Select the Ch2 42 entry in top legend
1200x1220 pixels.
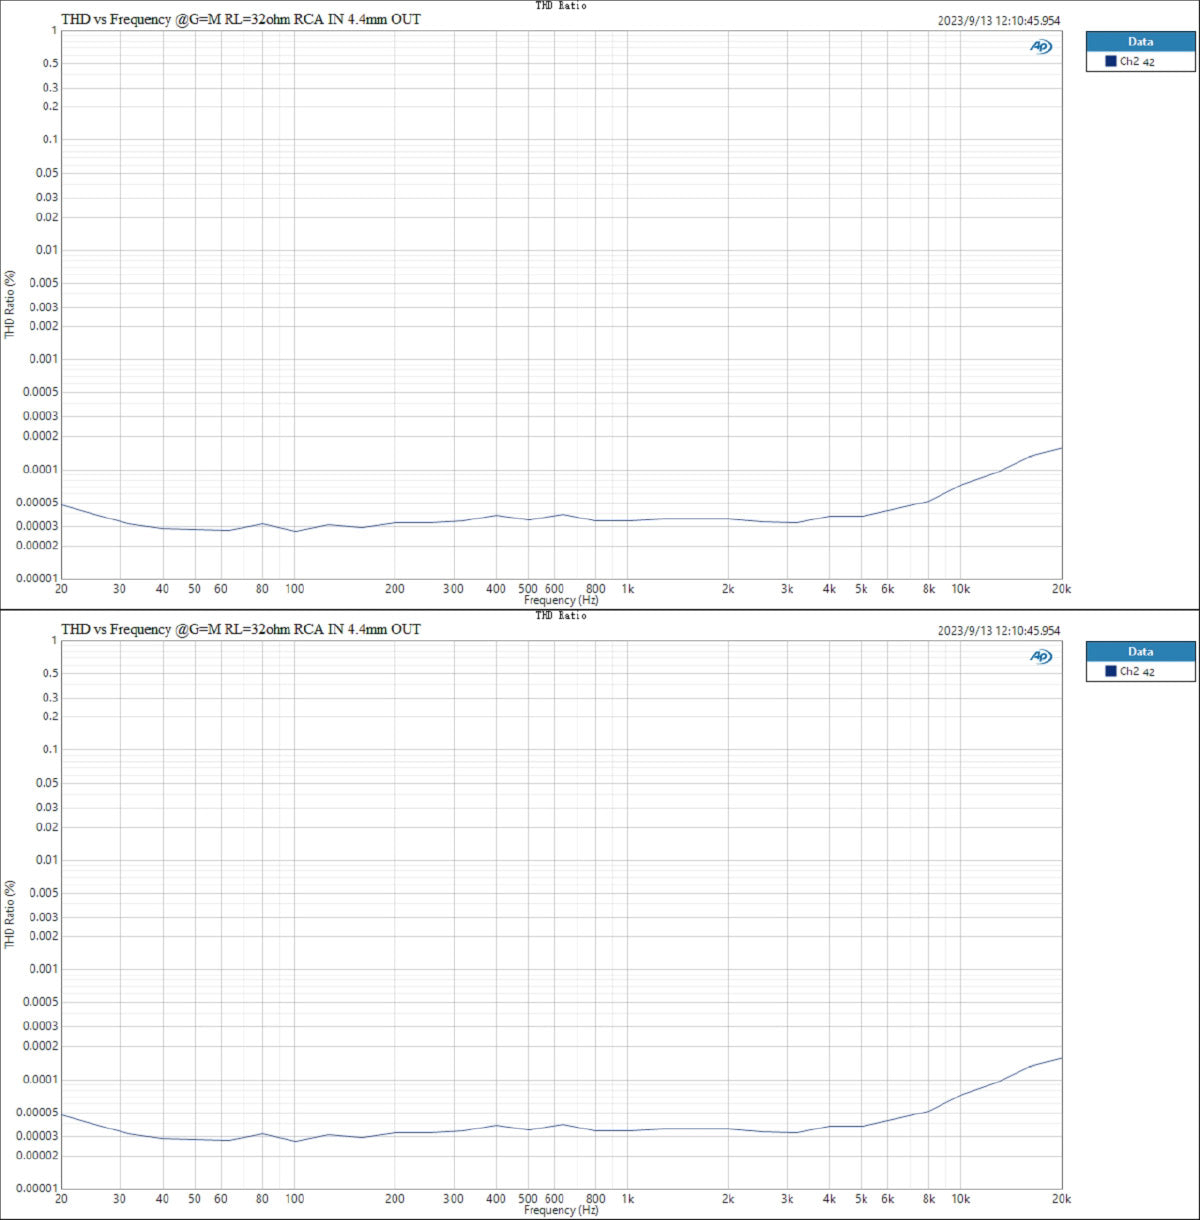coord(1137,61)
